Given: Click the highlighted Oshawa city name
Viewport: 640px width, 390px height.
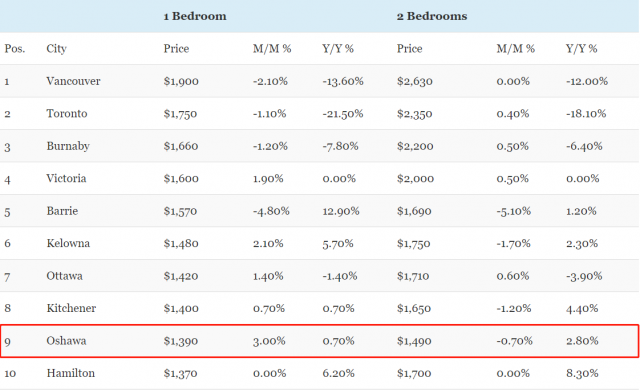Looking at the screenshot, I should coord(66,341).
